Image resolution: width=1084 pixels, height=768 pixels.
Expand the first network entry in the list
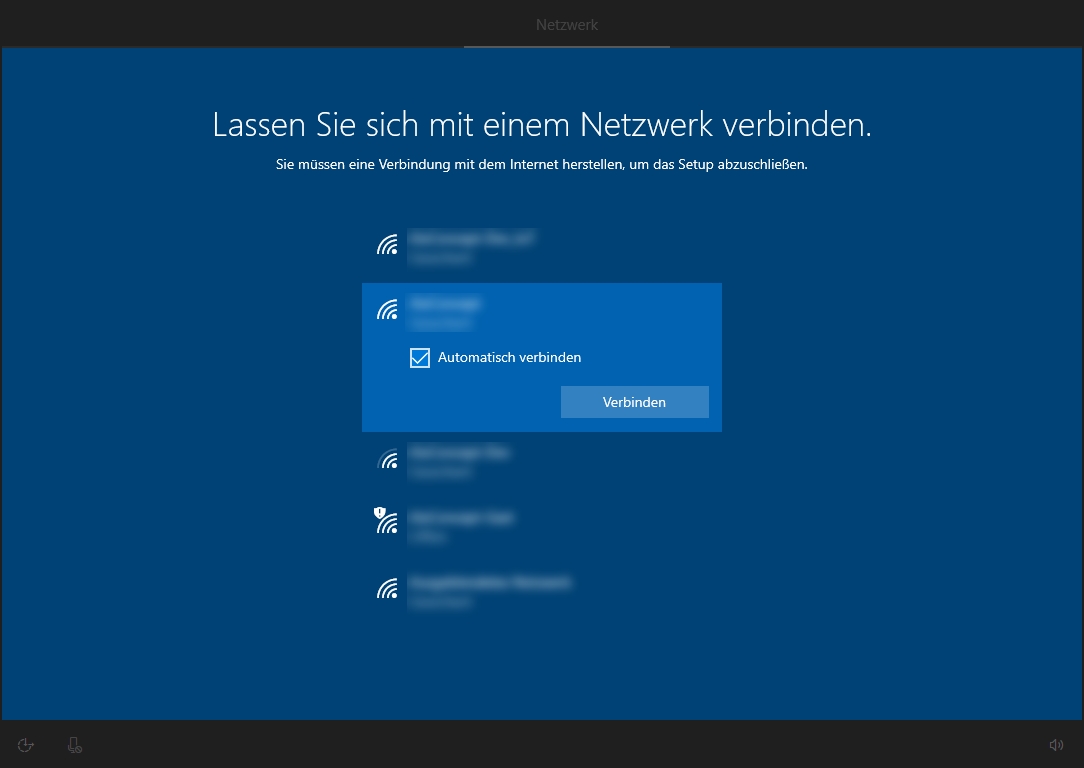[x=540, y=247]
